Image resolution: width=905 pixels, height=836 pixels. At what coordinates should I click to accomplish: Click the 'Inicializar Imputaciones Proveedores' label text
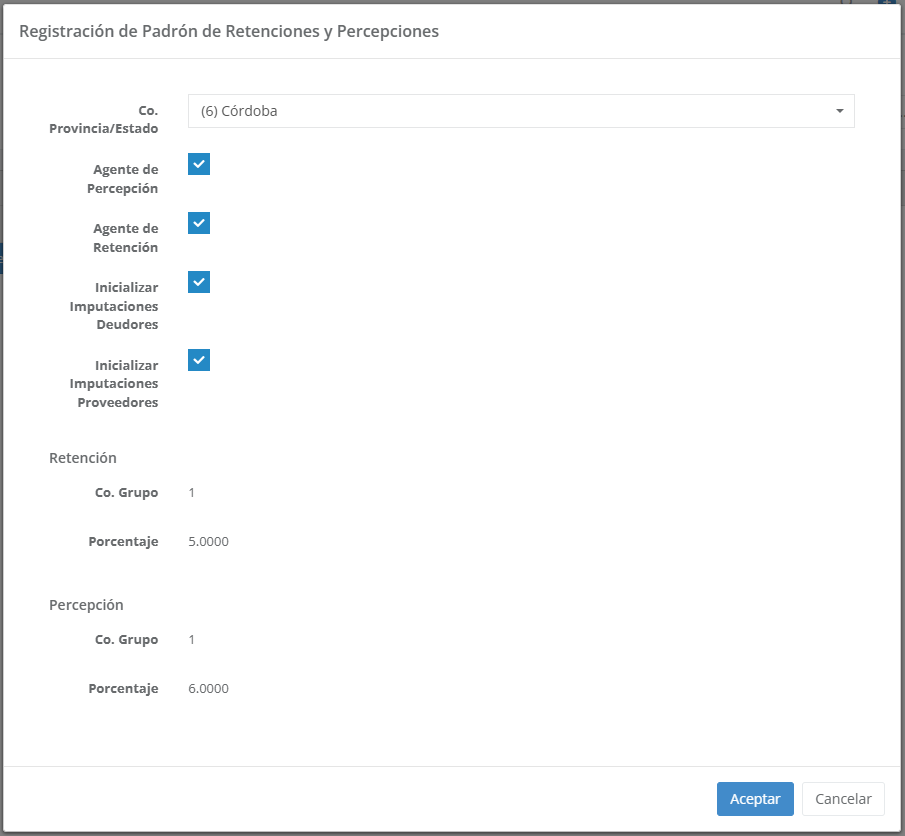click(x=115, y=384)
